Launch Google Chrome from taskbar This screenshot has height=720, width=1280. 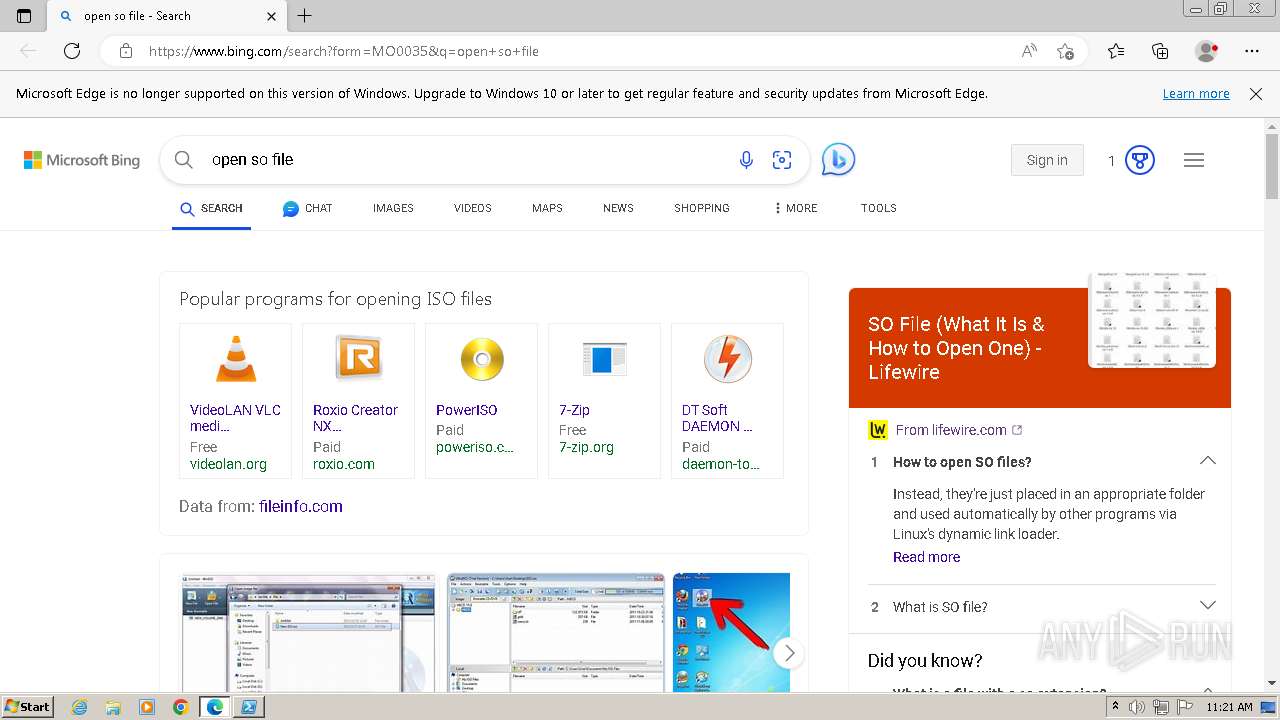181,707
